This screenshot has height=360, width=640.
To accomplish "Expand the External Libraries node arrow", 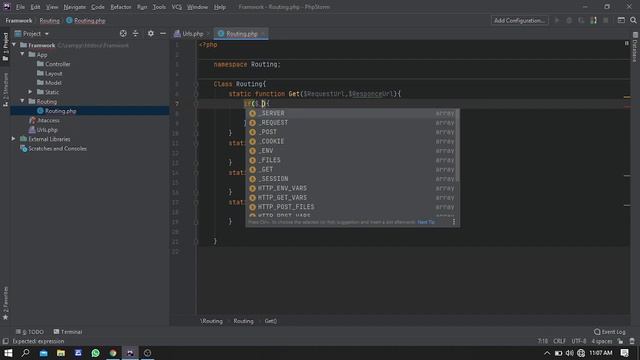I will pyautogui.click(x=13, y=139).
